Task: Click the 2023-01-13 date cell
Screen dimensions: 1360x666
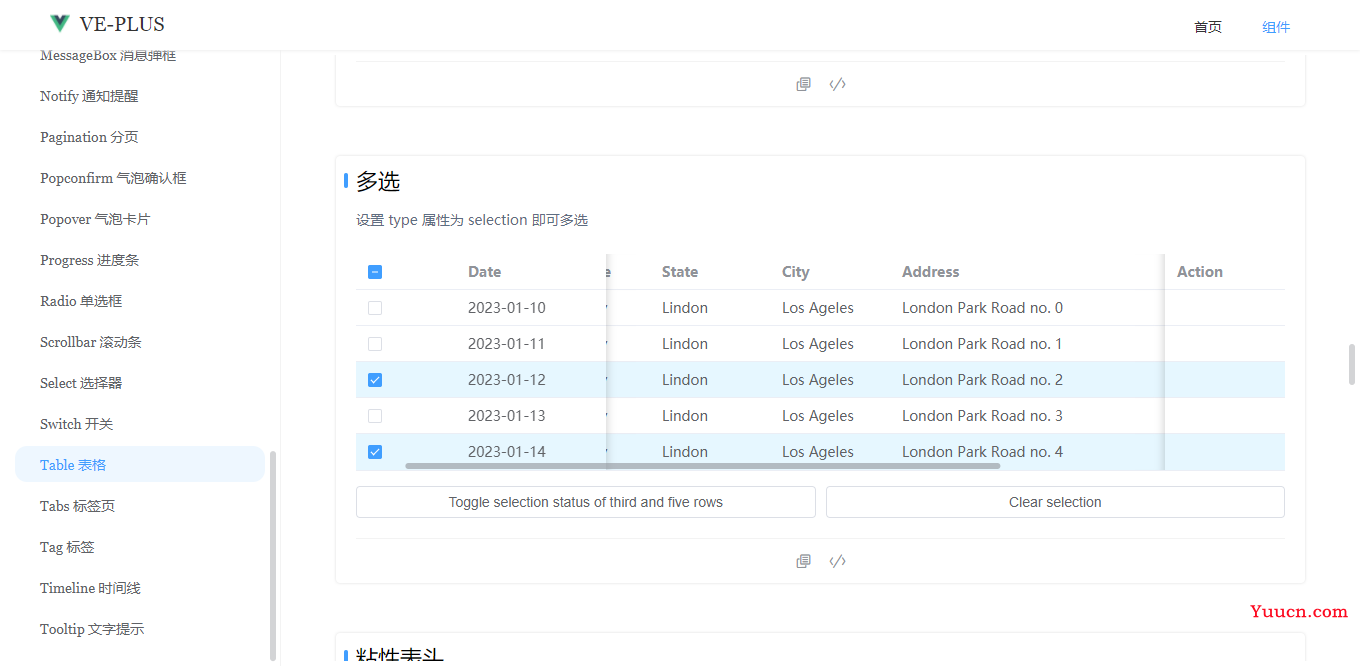Action: coord(507,416)
